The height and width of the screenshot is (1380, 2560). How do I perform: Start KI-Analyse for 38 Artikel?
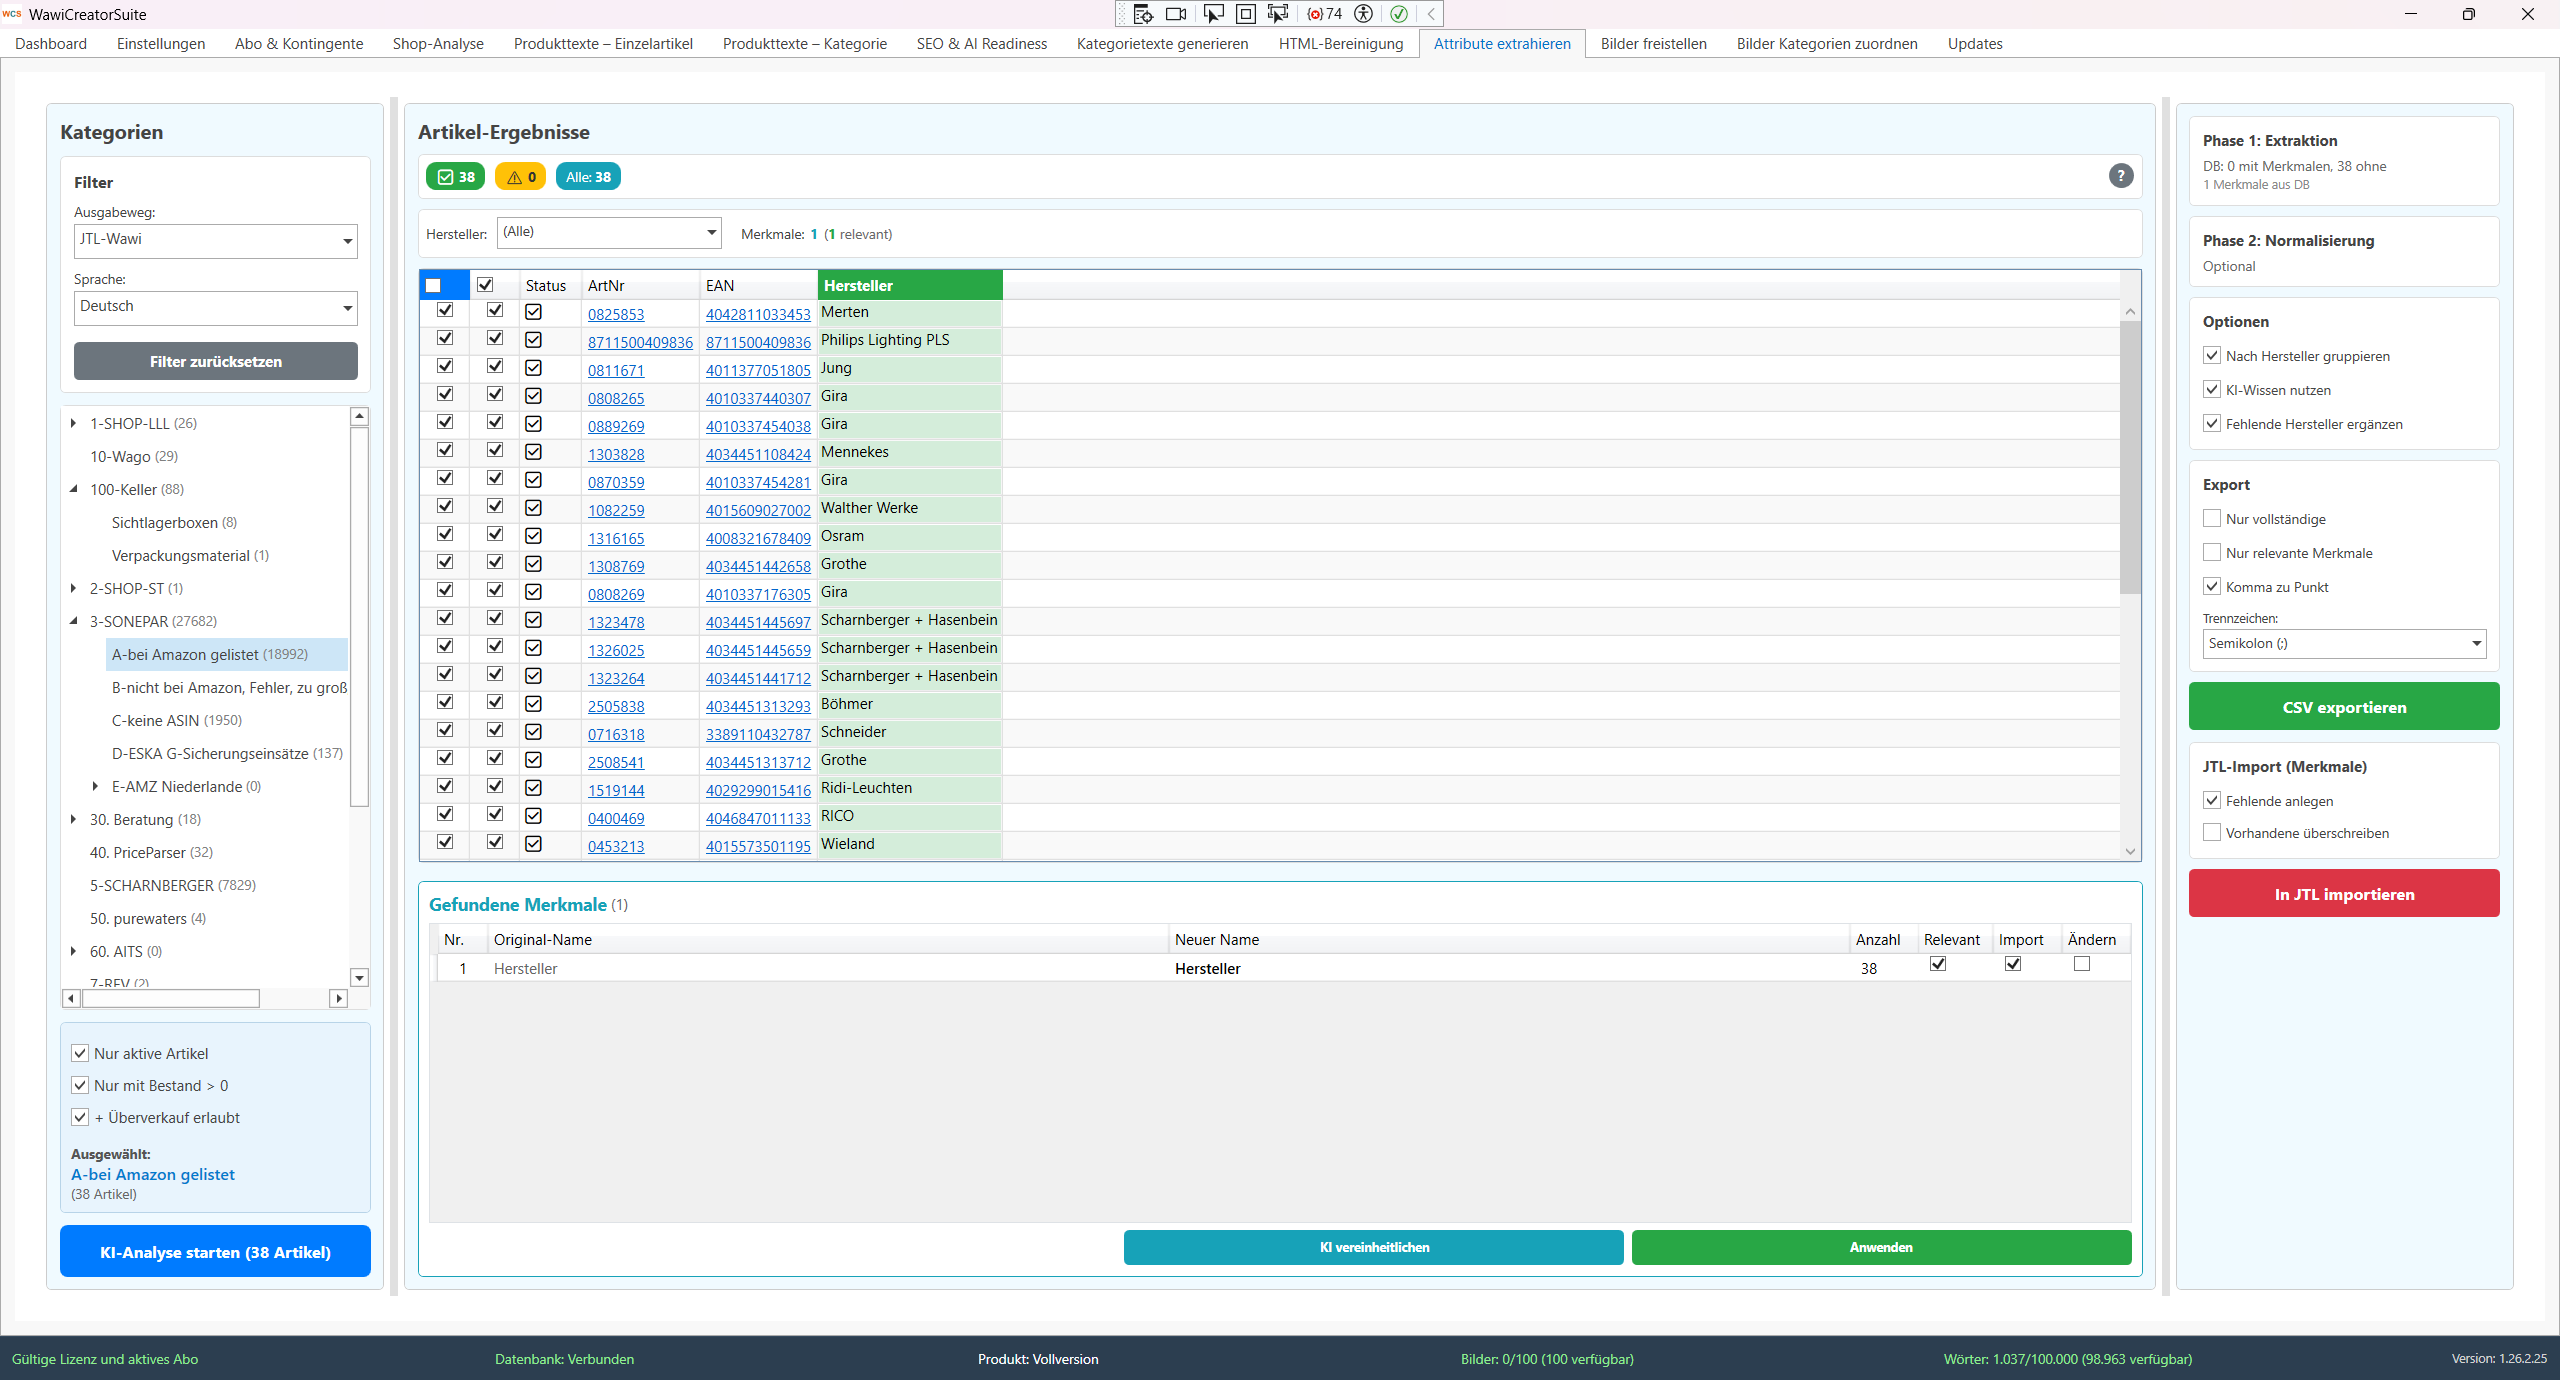pos(215,1251)
